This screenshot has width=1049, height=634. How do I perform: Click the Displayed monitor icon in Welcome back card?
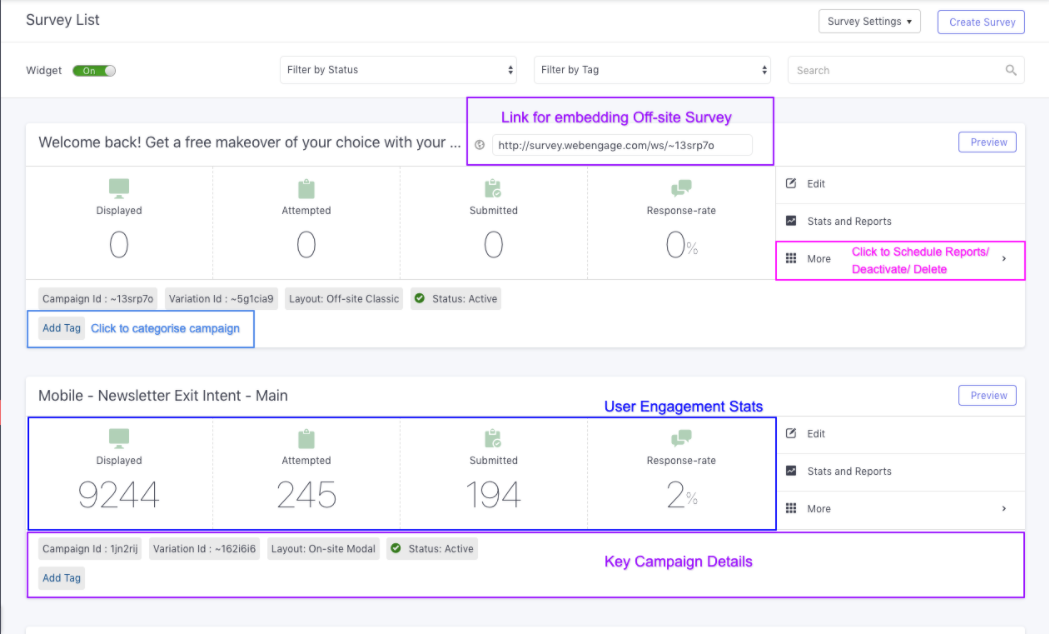(119, 188)
